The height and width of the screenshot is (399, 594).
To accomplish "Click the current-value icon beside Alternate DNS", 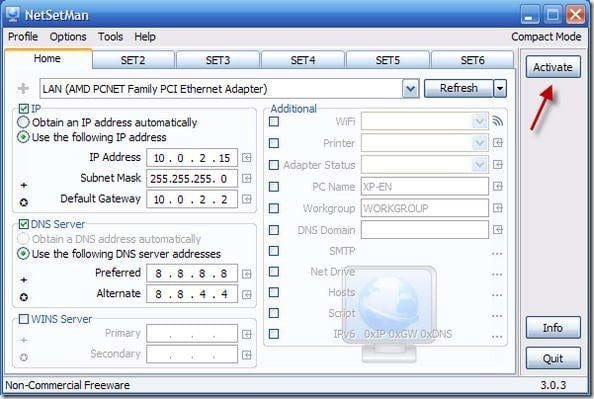I will pyautogui.click(x=247, y=294).
